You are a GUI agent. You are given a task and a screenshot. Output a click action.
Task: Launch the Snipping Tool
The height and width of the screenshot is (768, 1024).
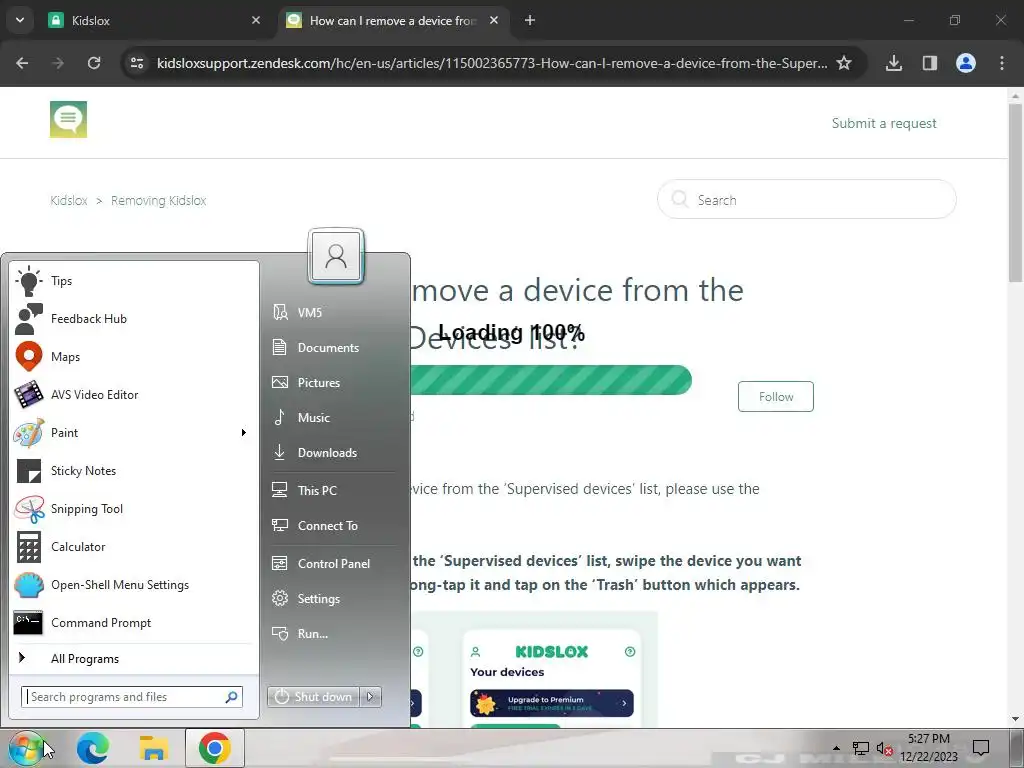[x=134, y=509]
